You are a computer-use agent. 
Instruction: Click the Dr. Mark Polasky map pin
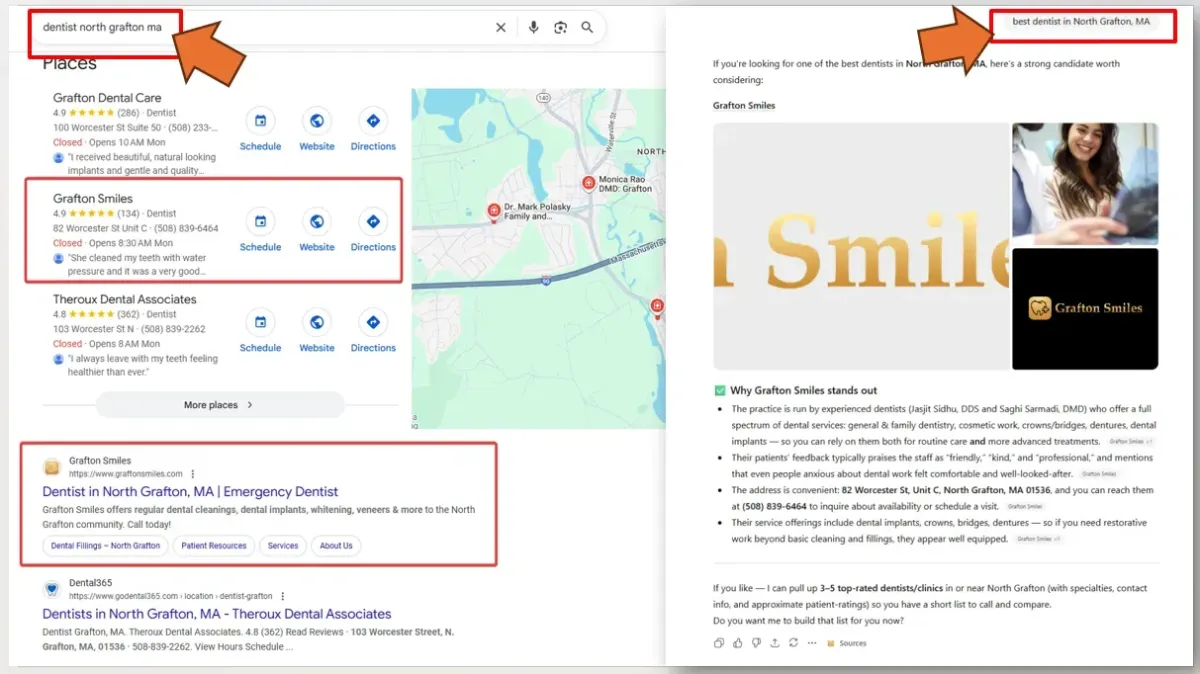click(x=493, y=210)
